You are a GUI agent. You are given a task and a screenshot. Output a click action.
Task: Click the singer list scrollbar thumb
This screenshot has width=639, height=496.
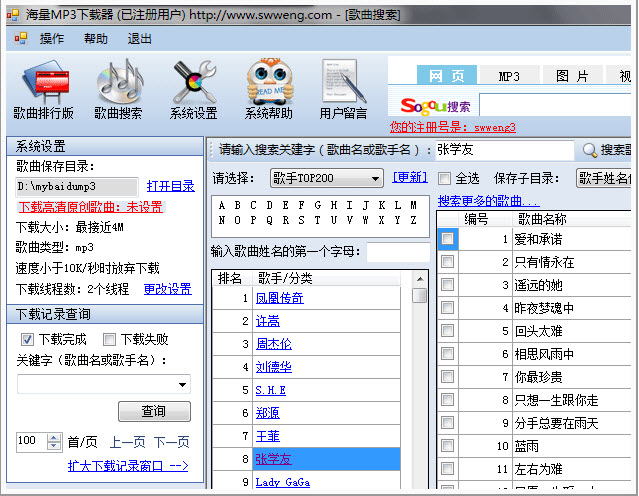pyautogui.click(x=420, y=295)
